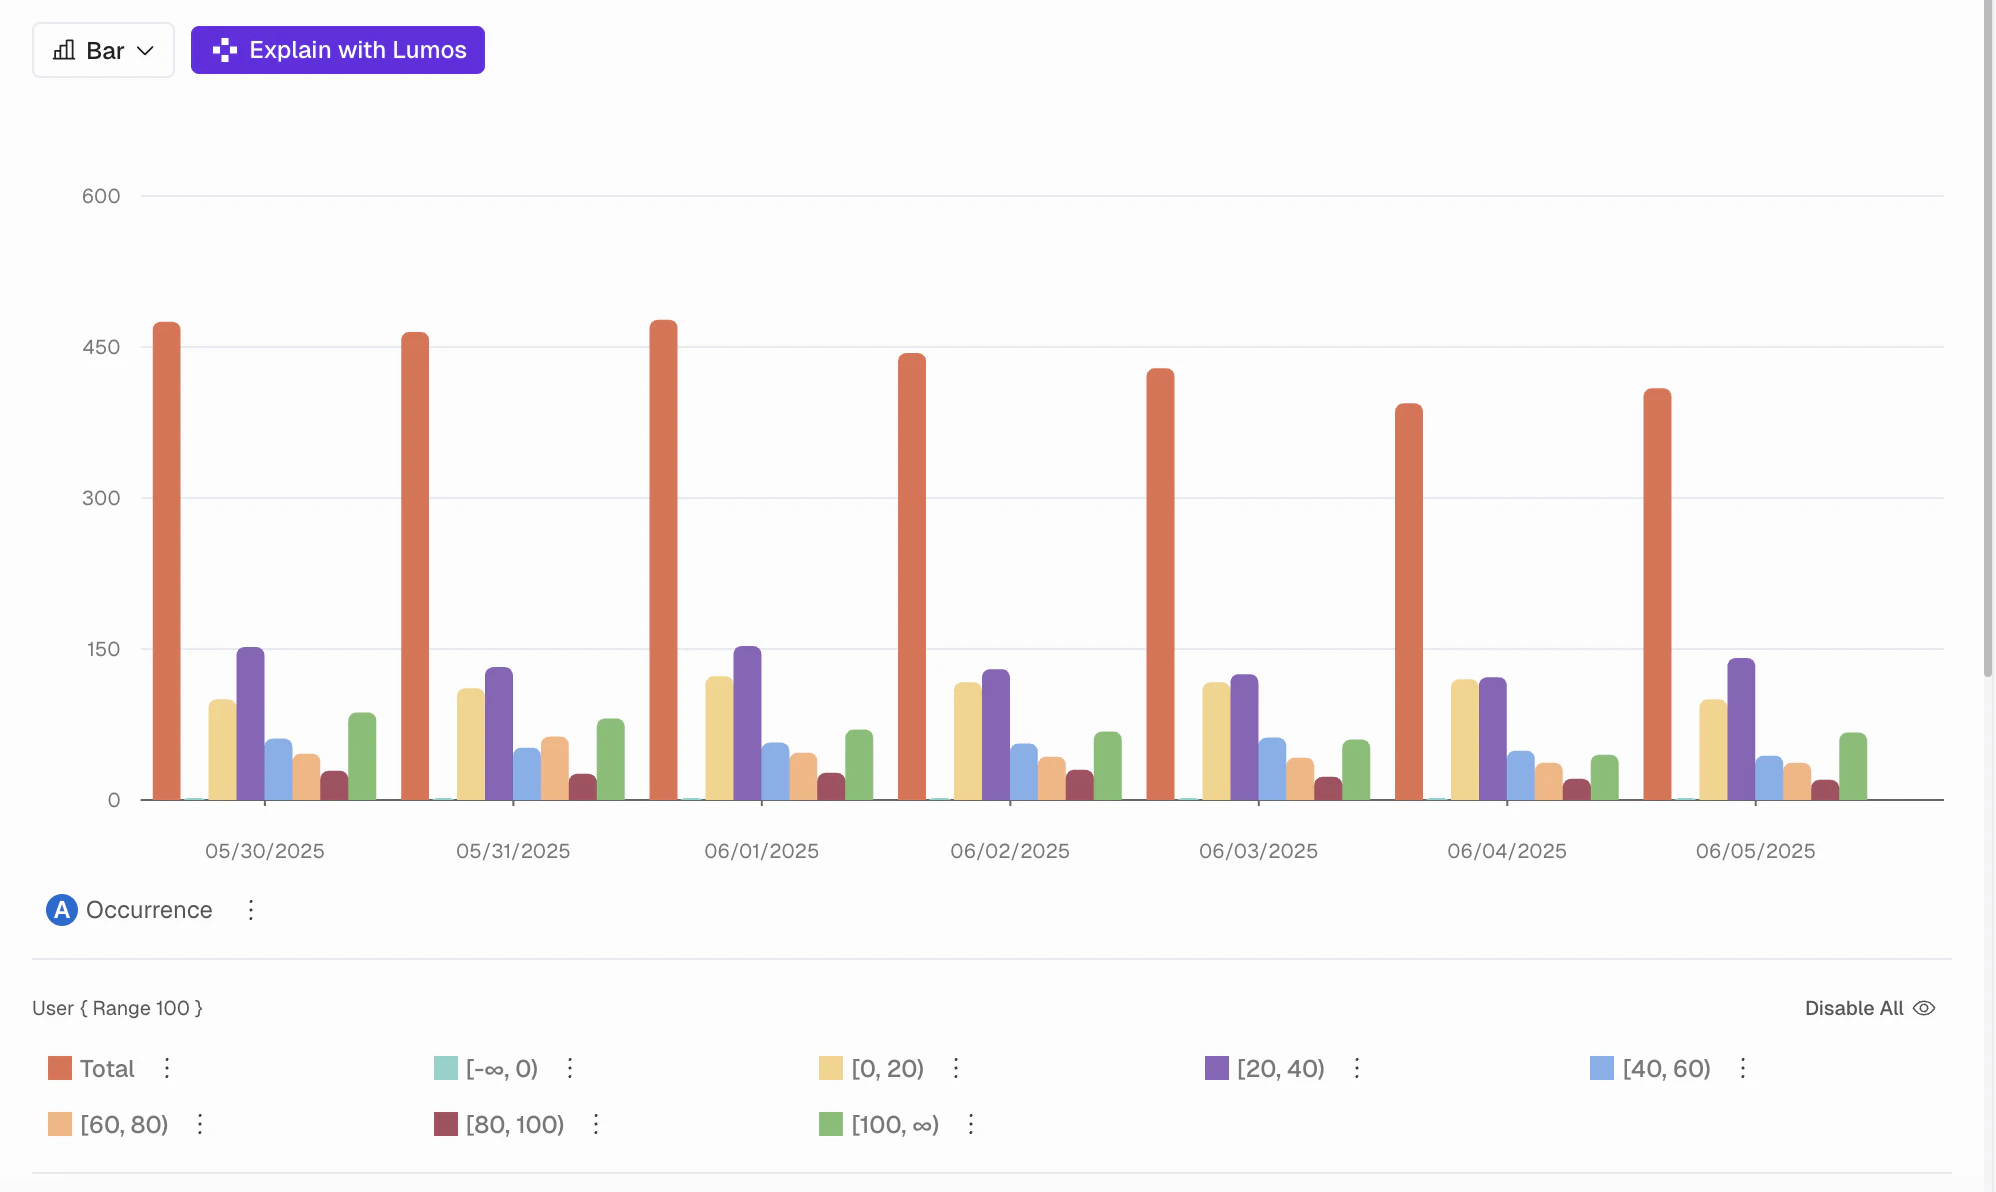Click the Total bar for 06/01/2025
The image size is (1996, 1192).
pos(663,560)
